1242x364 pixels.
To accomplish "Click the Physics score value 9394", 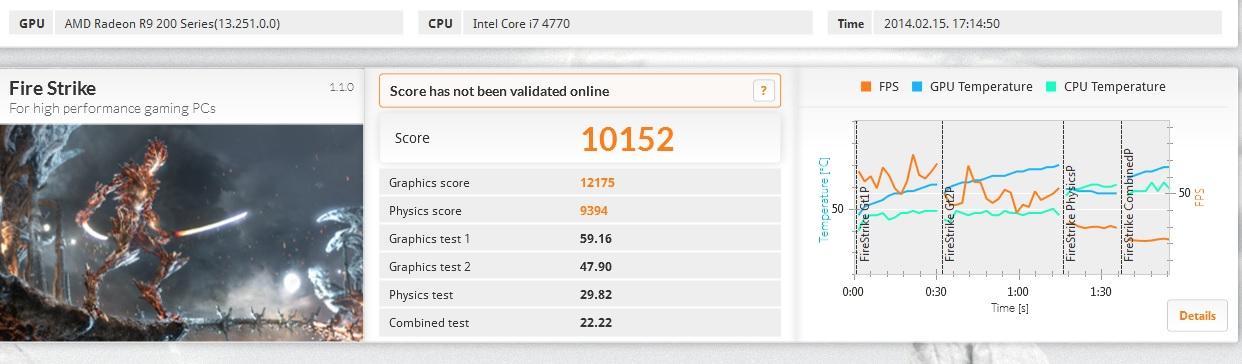I will [594, 211].
